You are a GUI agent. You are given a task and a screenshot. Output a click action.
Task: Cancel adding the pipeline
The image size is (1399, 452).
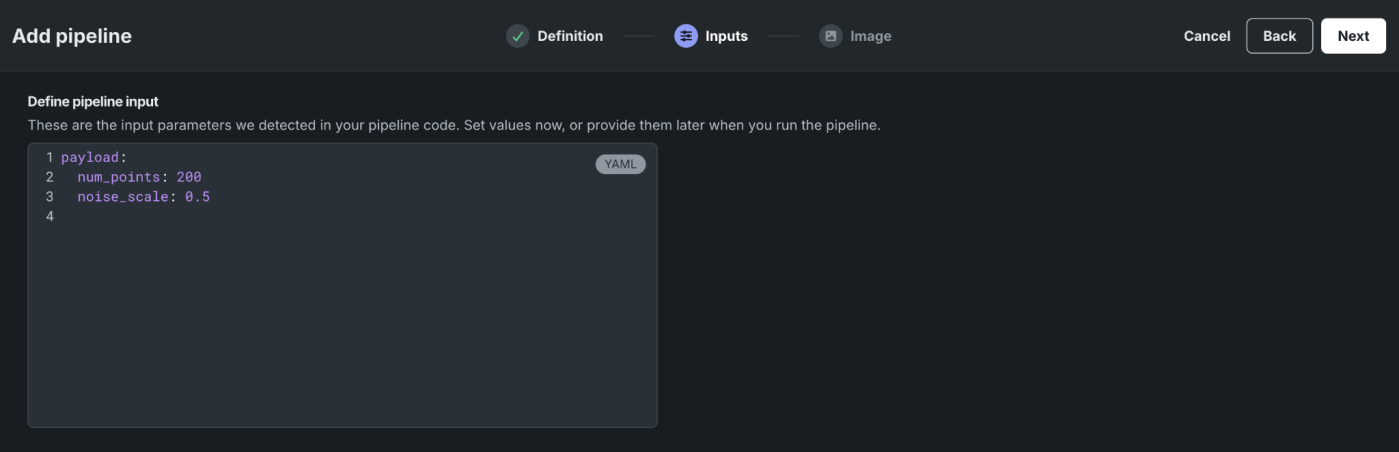coord(1207,36)
